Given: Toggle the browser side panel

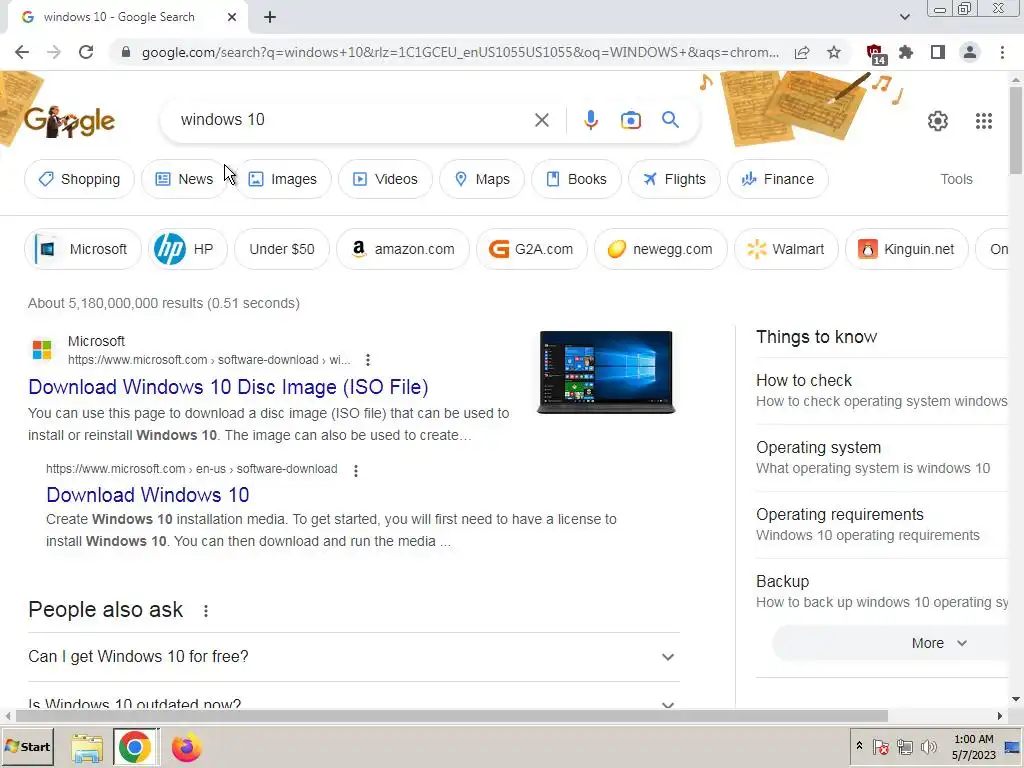Looking at the screenshot, I should [x=938, y=52].
